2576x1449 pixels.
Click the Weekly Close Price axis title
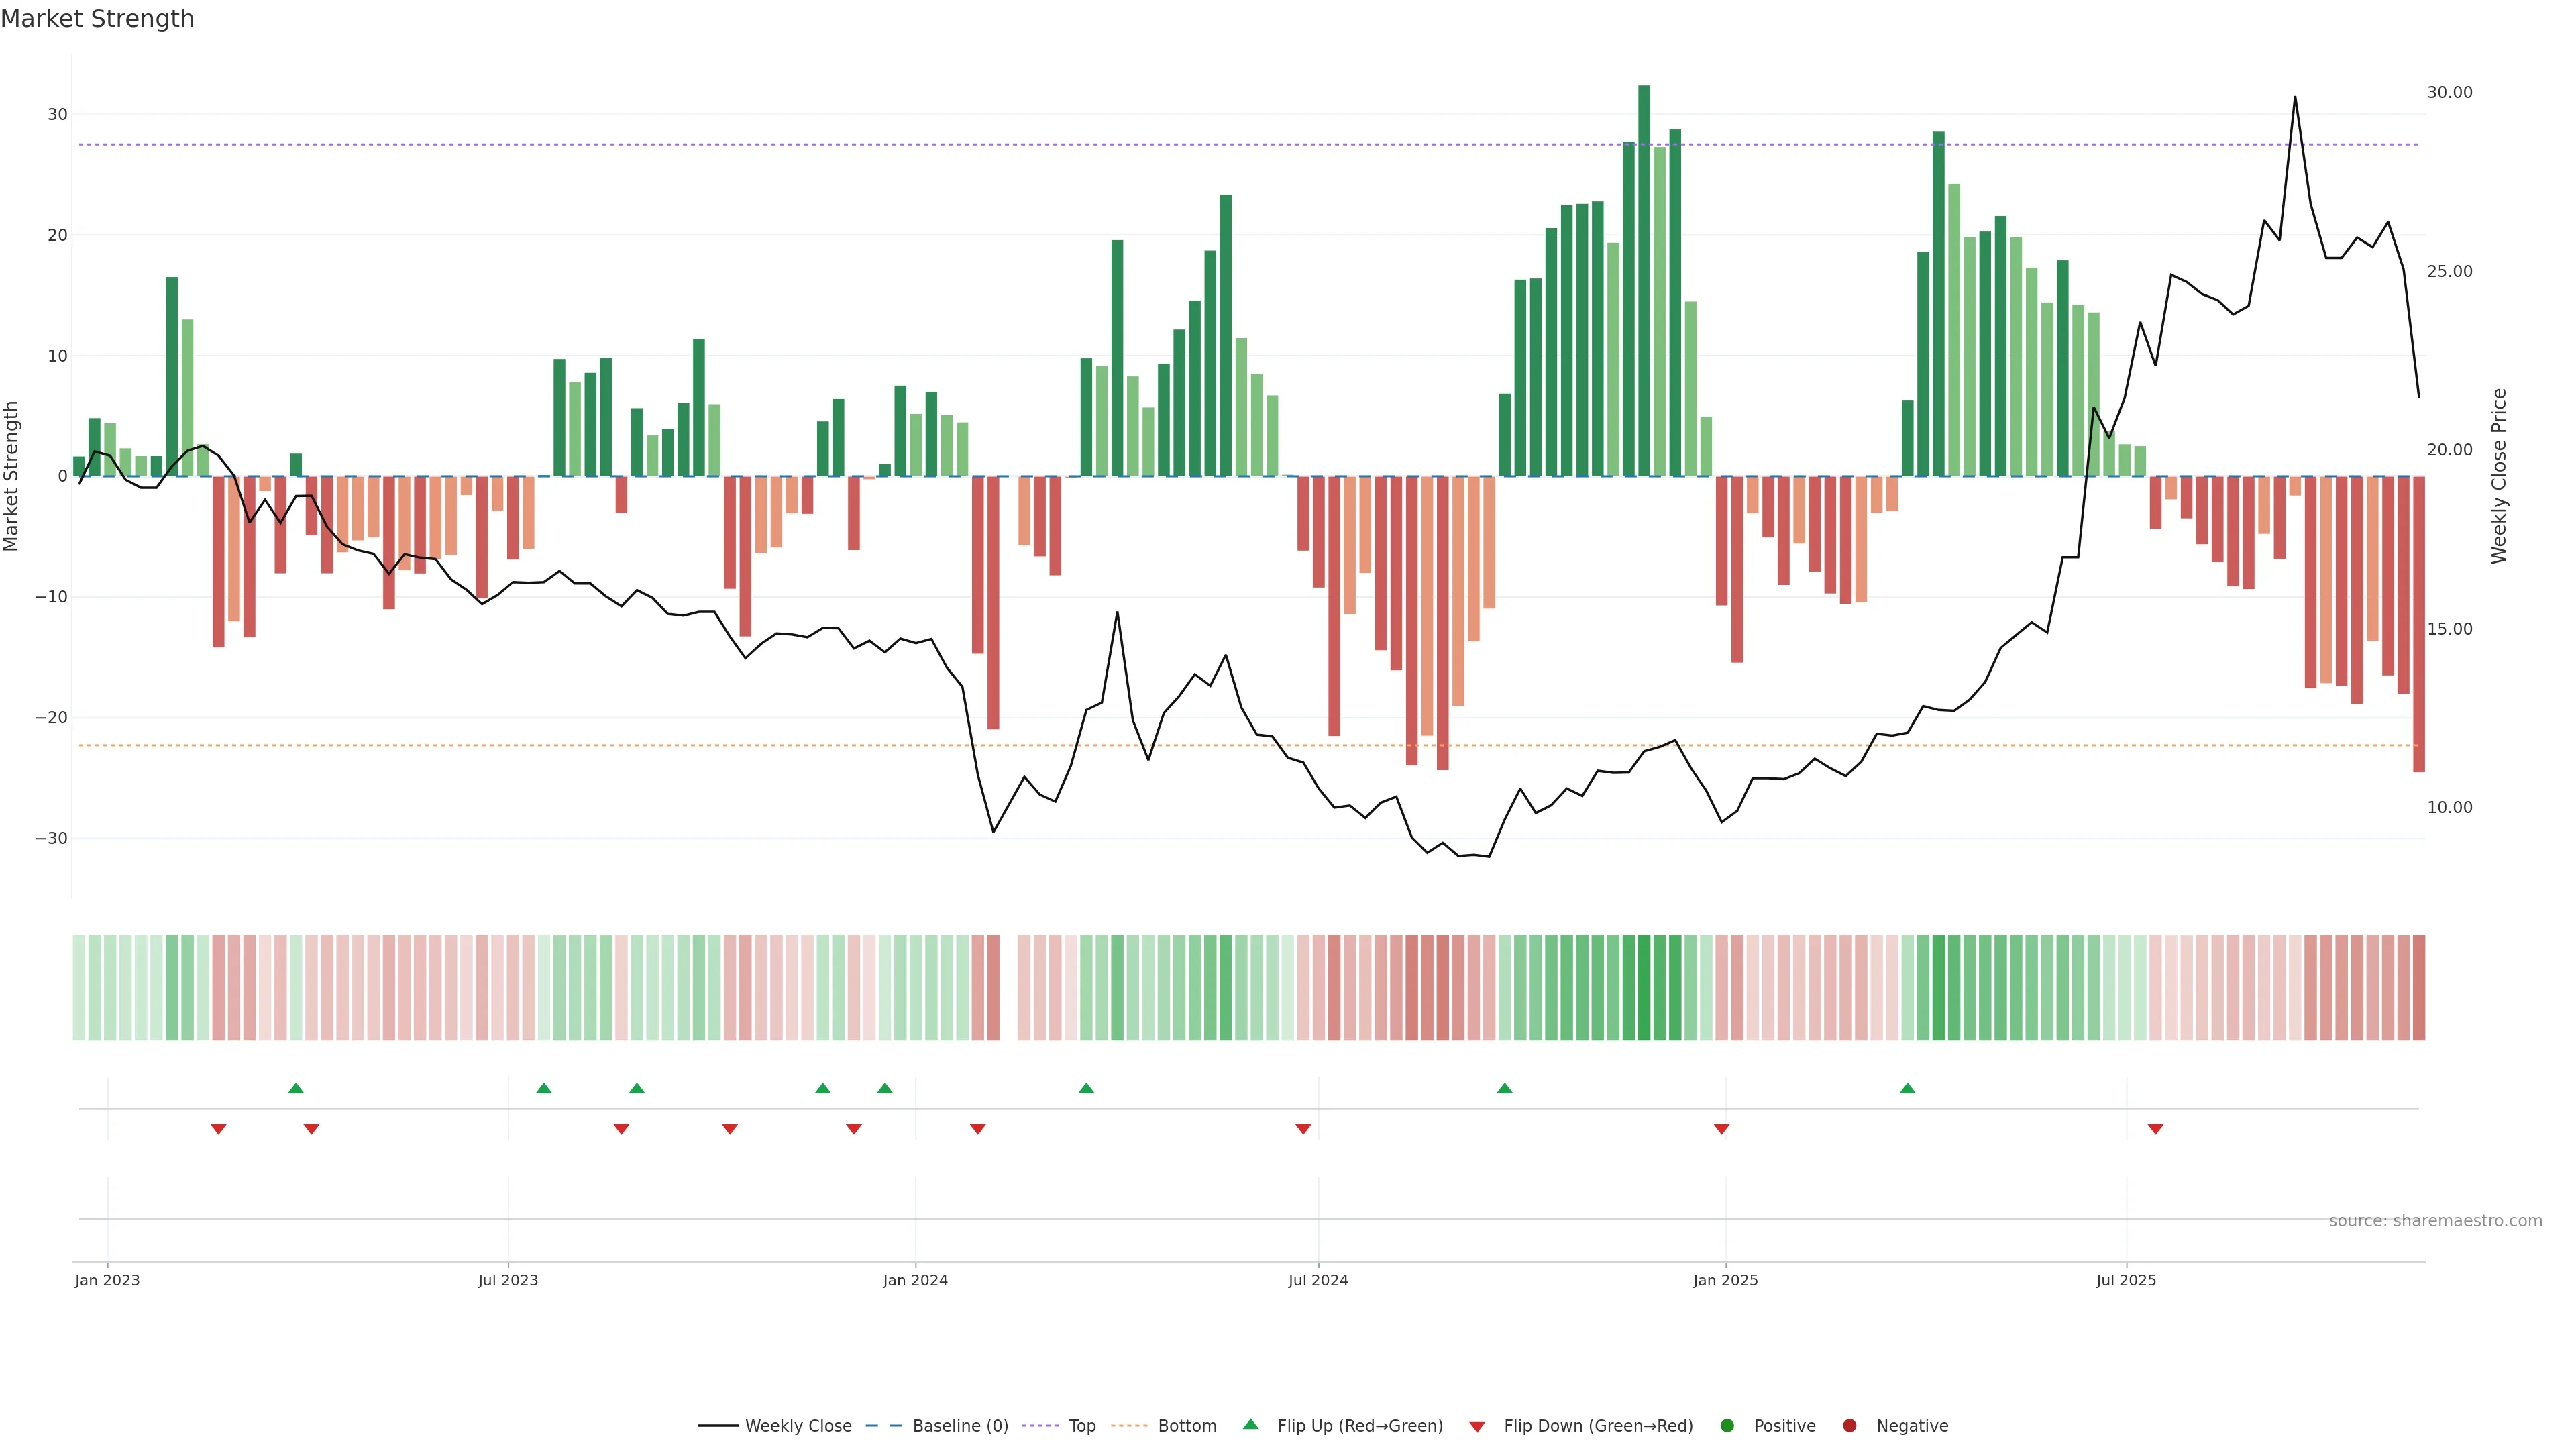tap(2499, 476)
